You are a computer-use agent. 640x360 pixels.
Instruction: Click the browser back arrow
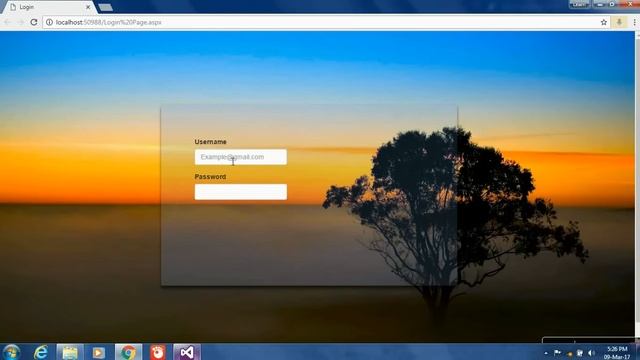7,22
